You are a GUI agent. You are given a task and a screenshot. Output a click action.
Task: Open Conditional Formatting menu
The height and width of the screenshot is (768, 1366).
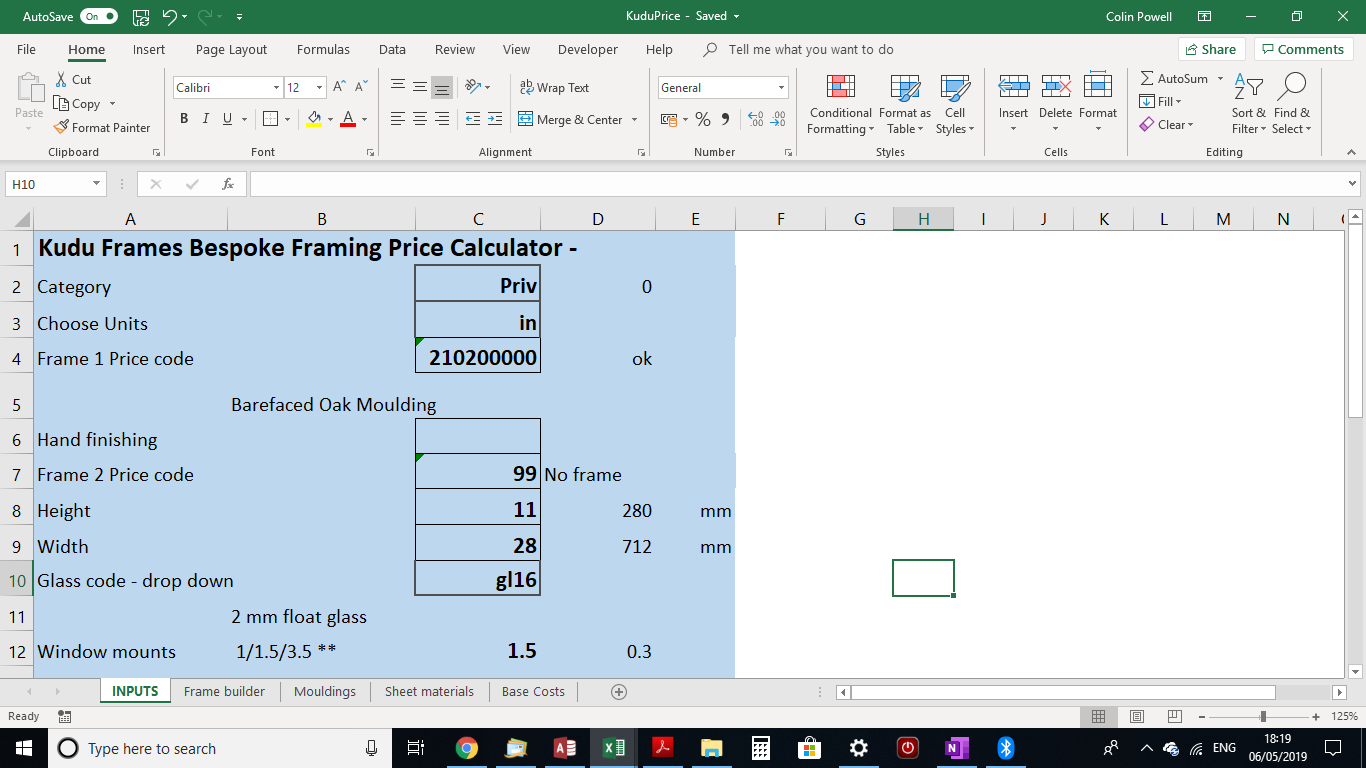841,104
